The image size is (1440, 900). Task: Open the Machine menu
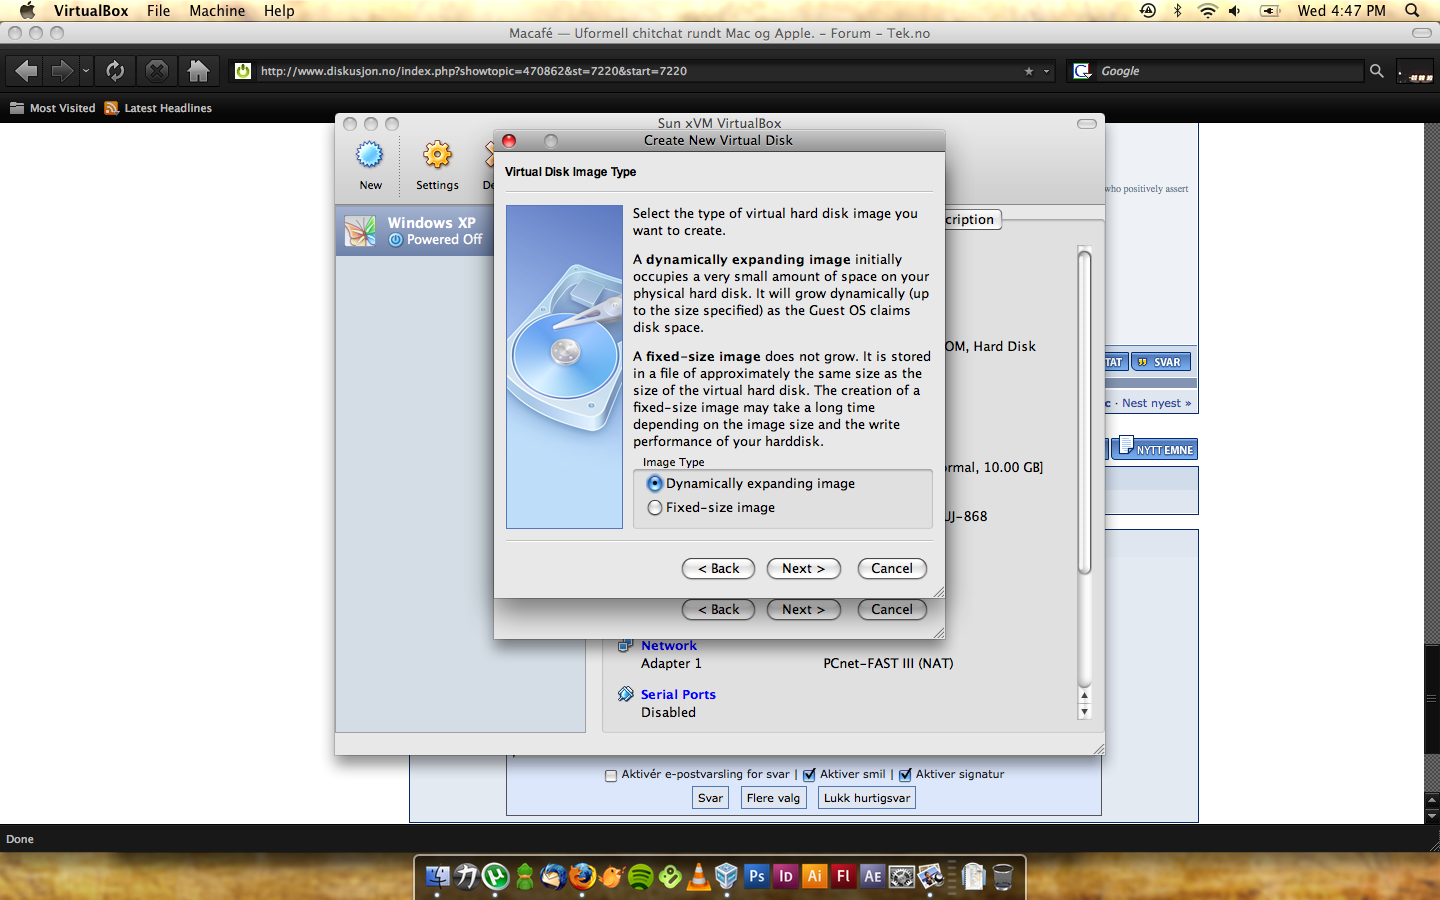click(217, 11)
